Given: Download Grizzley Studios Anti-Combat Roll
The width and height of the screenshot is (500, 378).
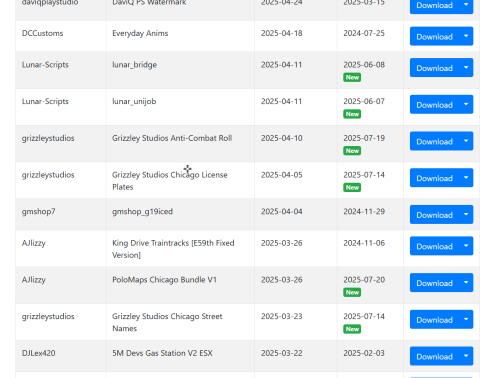Looking at the screenshot, I should click(x=434, y=141).
